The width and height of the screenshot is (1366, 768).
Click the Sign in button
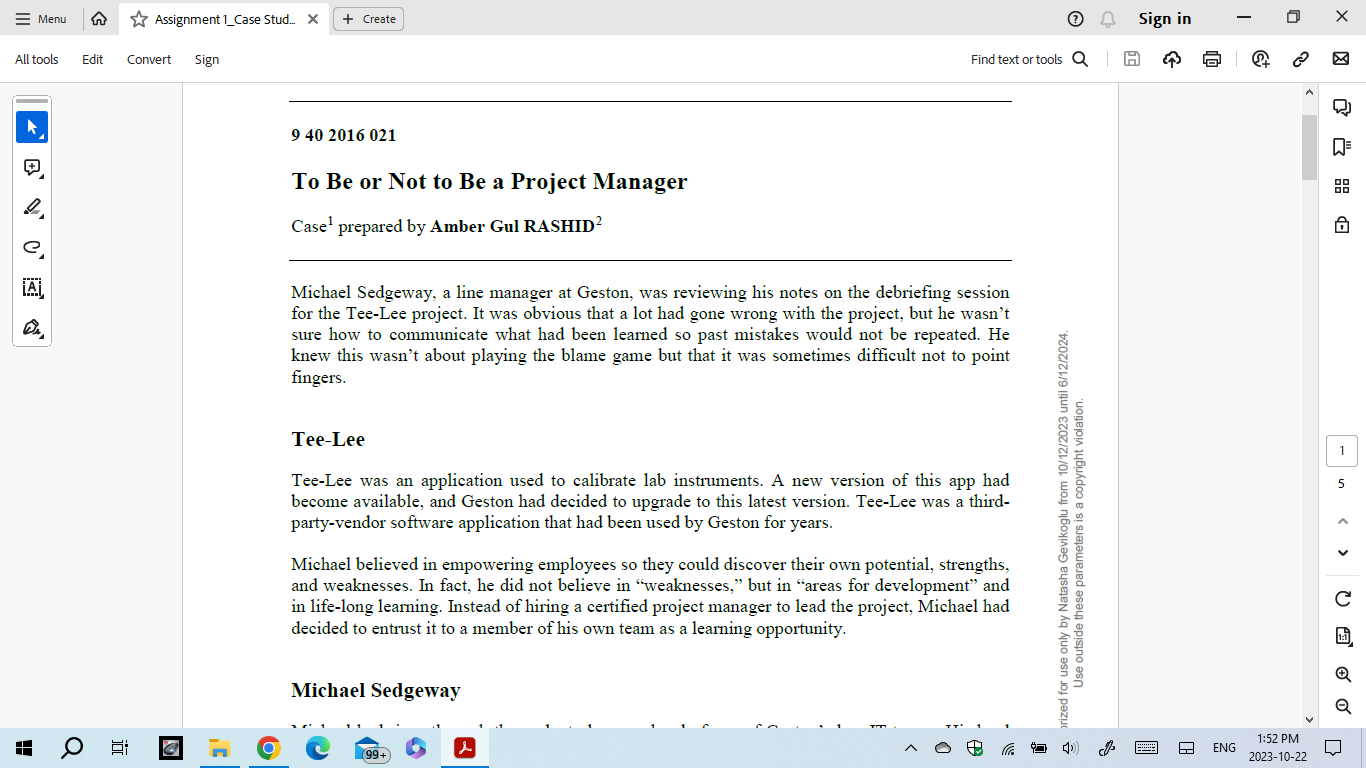tap(1164, 17)
